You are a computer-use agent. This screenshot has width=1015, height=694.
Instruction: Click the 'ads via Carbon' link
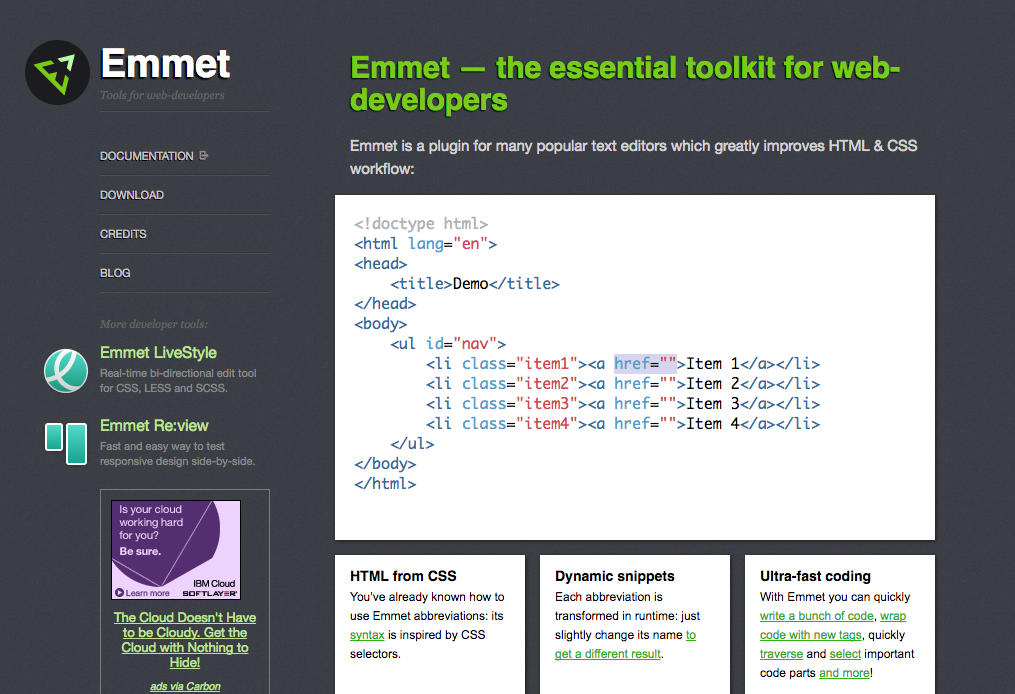point(185,686)
